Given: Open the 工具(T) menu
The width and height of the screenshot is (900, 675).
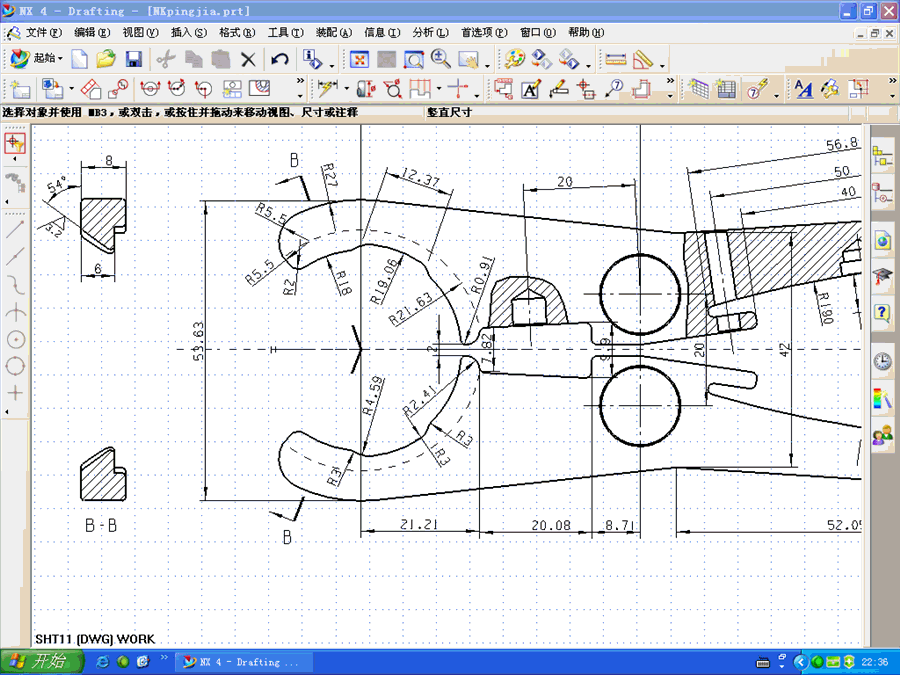Looking at the screenshot, I should [285, 33].
